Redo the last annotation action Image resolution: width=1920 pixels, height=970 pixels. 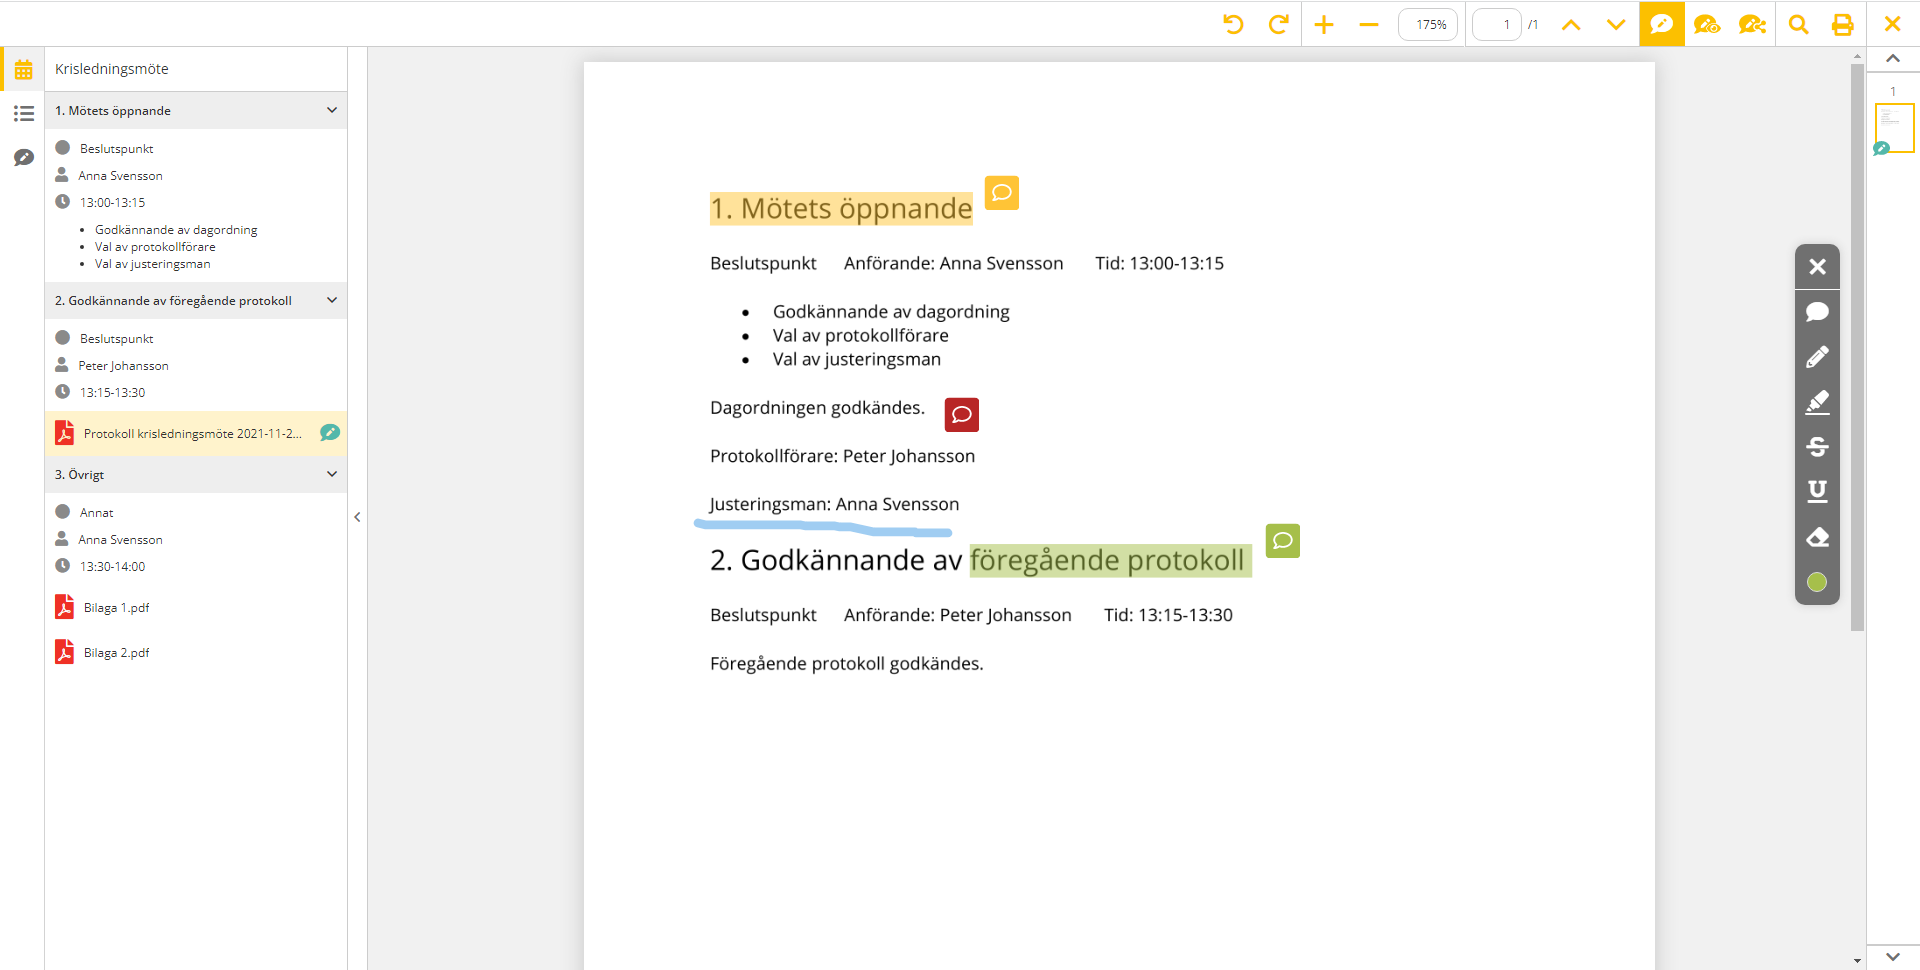click(1278, 24)
